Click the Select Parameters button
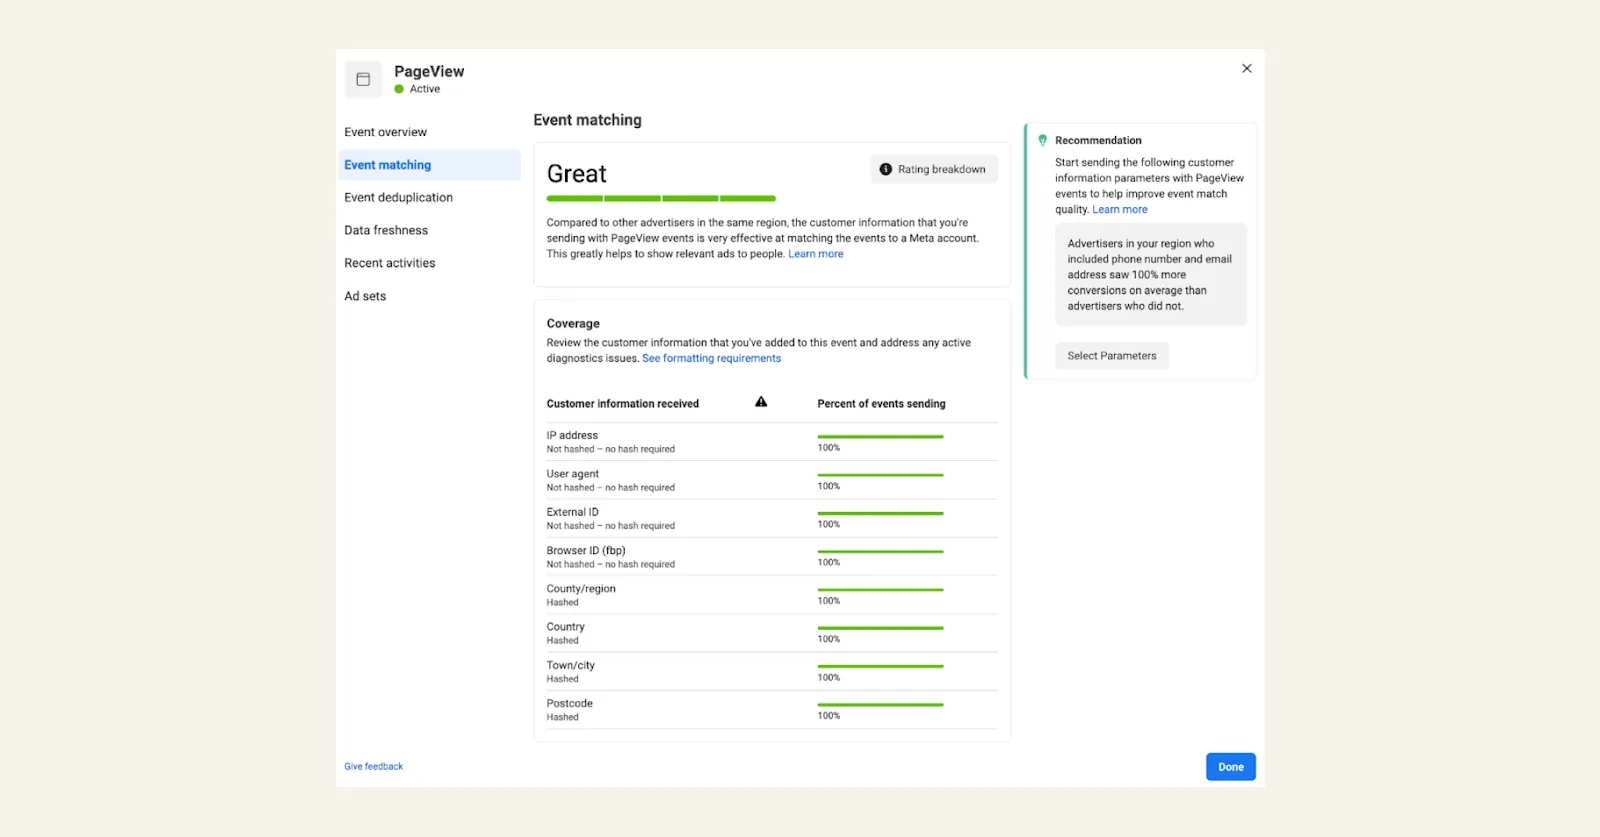This screenshot has width=1600, height=837. [1112, 356]
